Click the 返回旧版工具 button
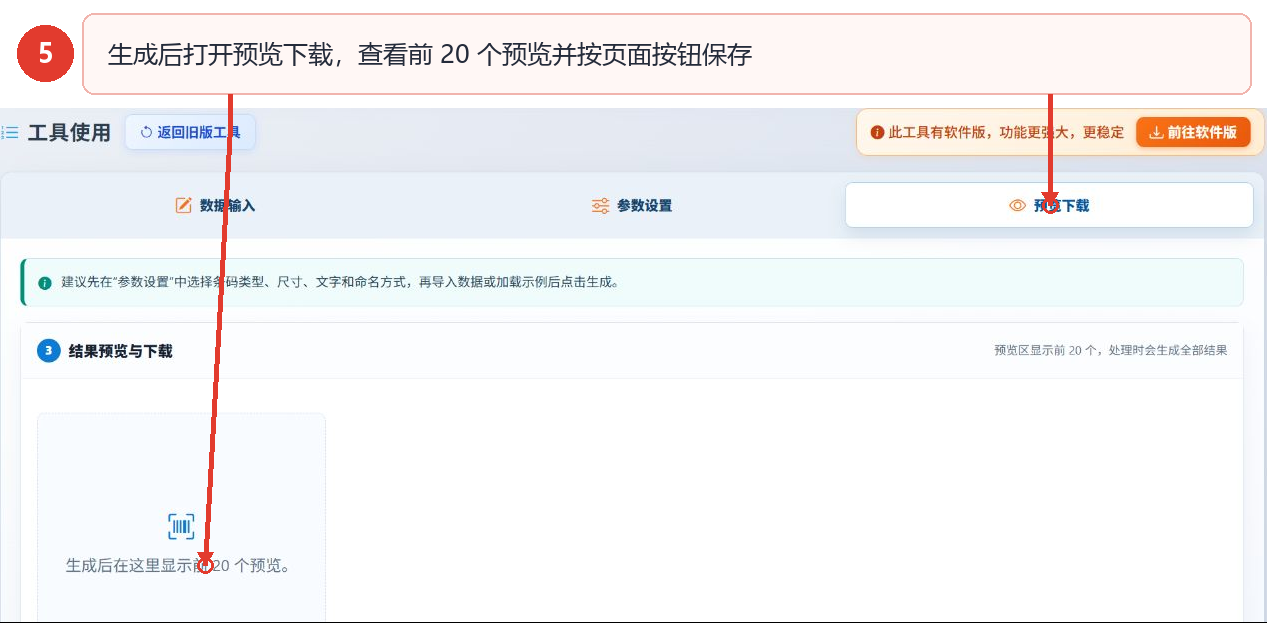Image resolution: width=1267 pixels, height=623 pixels. coord(190,132)
